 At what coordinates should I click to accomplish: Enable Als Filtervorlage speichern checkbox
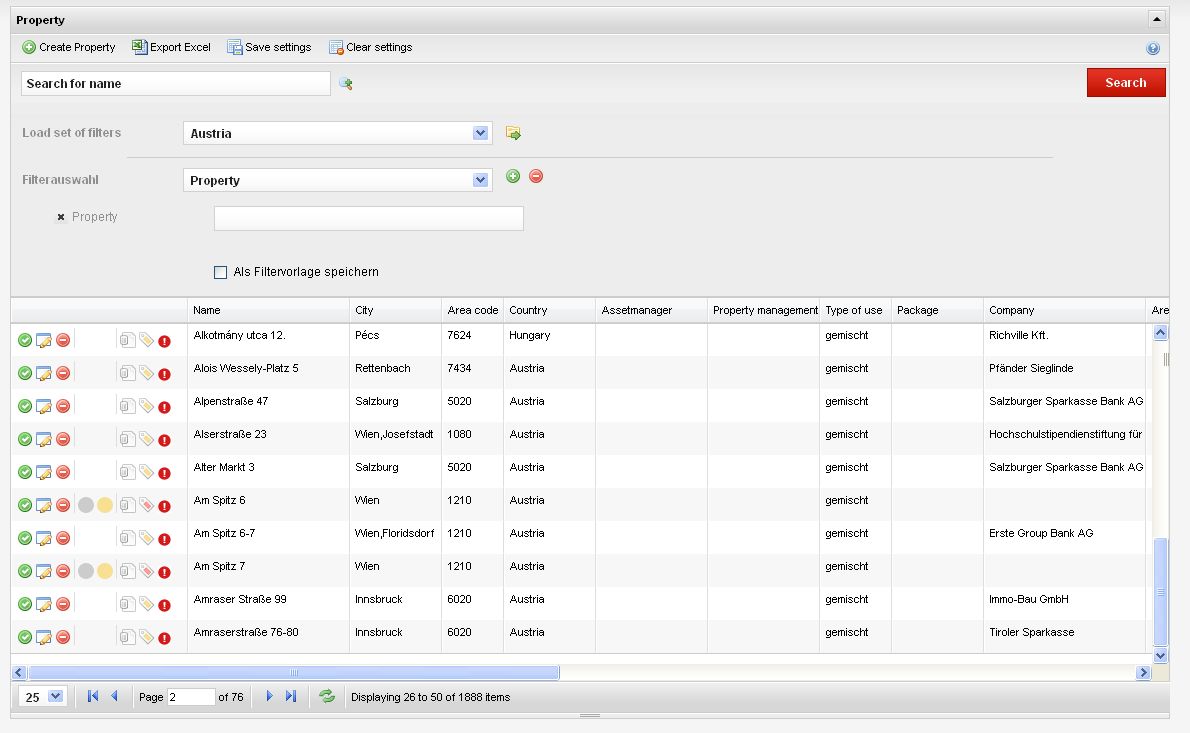click(x=220, y=272)
